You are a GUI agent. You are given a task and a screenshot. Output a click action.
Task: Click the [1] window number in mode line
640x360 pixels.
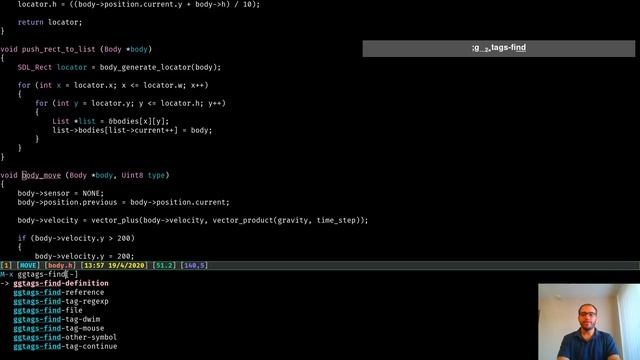point(6,265)
